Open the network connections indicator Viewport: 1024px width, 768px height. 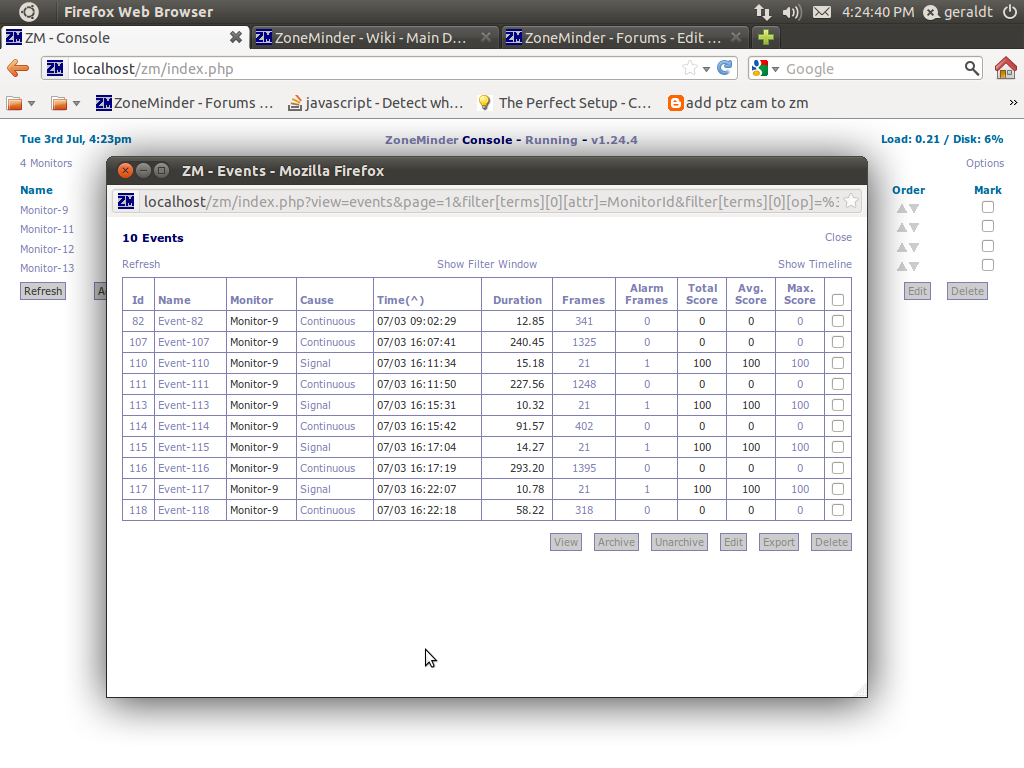coord(762,12)
